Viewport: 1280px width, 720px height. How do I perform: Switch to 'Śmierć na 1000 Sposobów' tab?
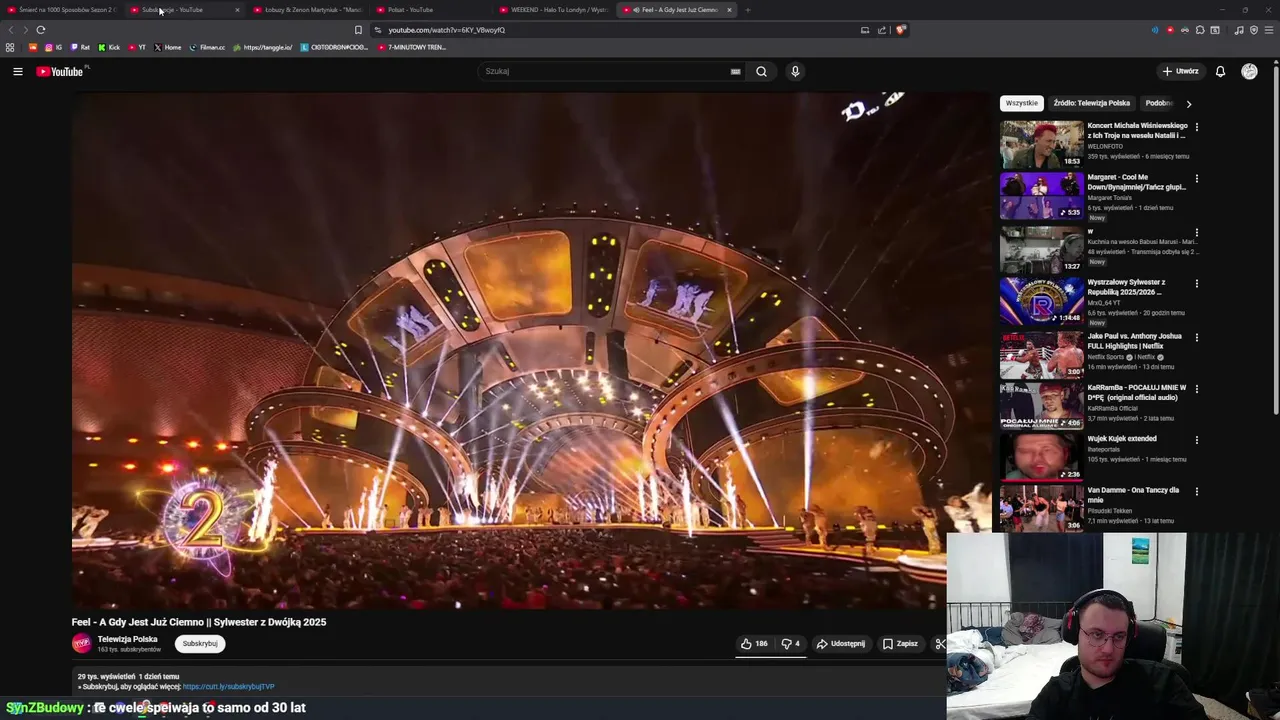[60, 10]
